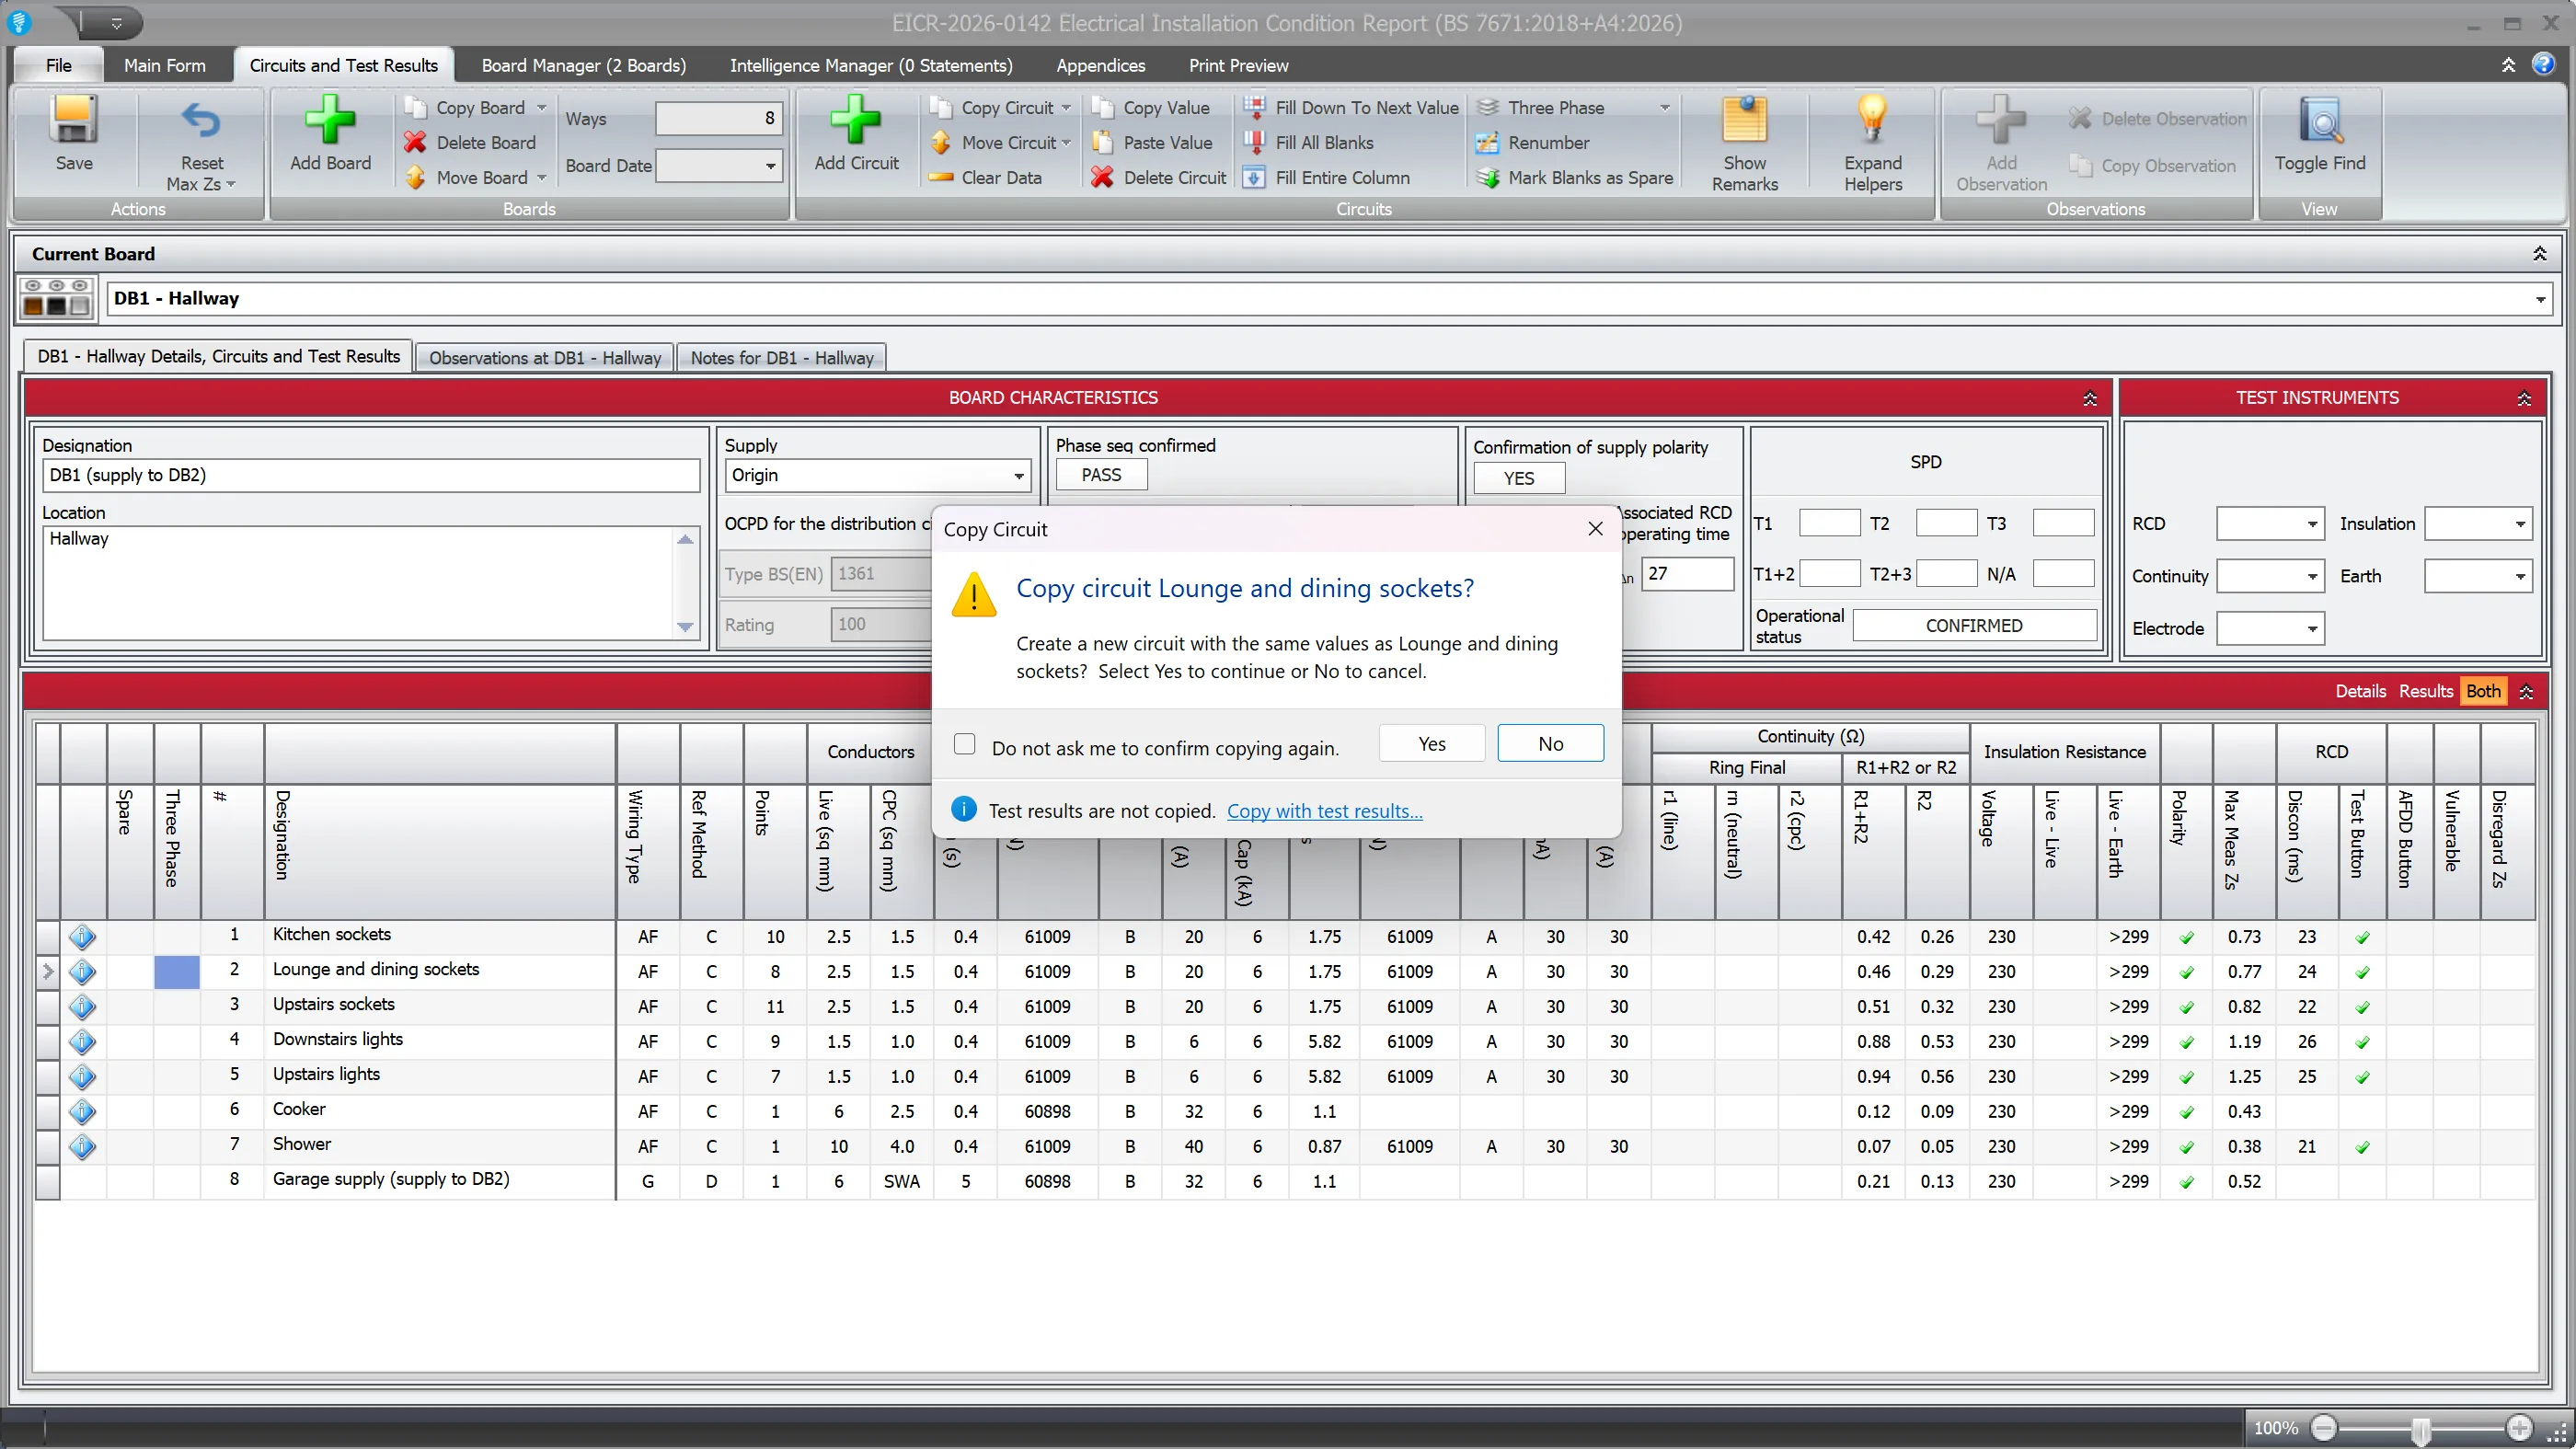Click the info helper icon for Kitchen sockets row
This screenshot has width=2576, height=1449.
coord(82,936)
